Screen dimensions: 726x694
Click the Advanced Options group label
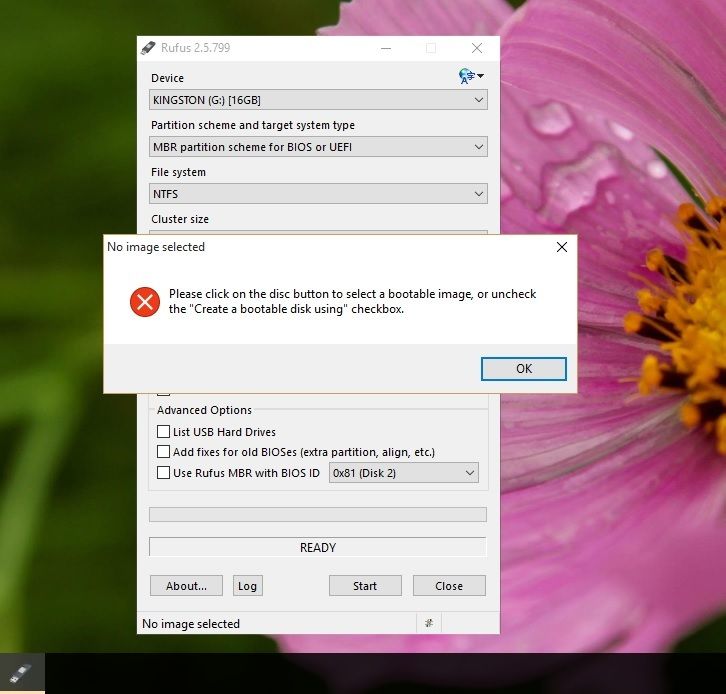tap(204, 410)
